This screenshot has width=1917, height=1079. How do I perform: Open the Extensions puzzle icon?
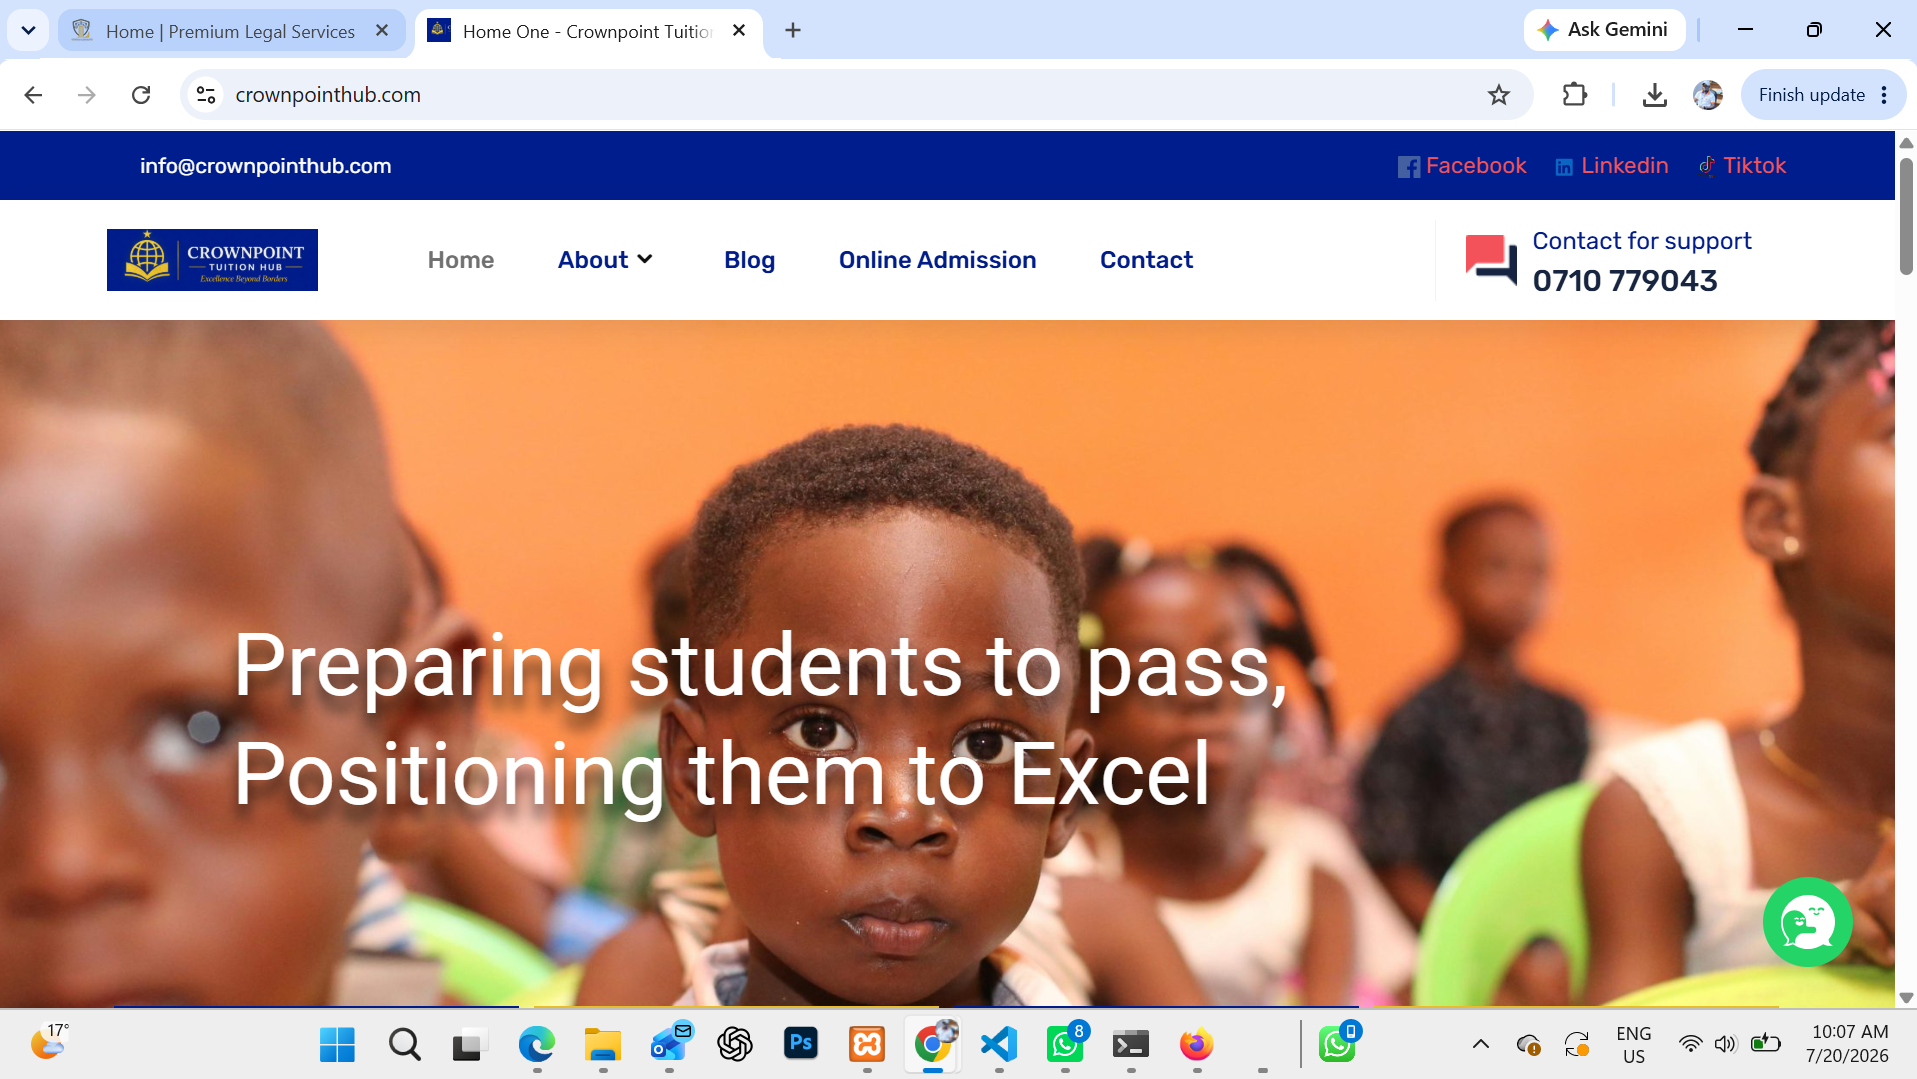(x=1575, y=95)
